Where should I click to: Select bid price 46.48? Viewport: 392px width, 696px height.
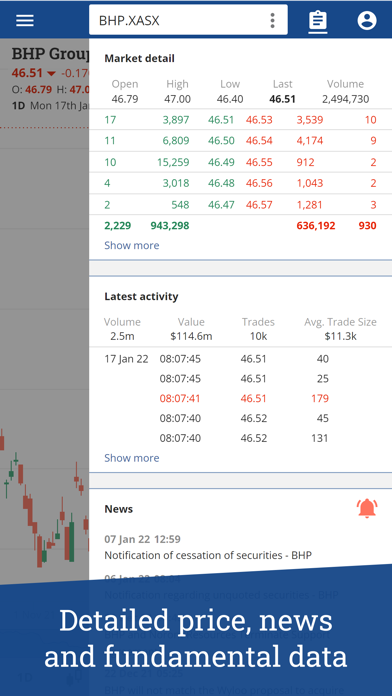221,183
